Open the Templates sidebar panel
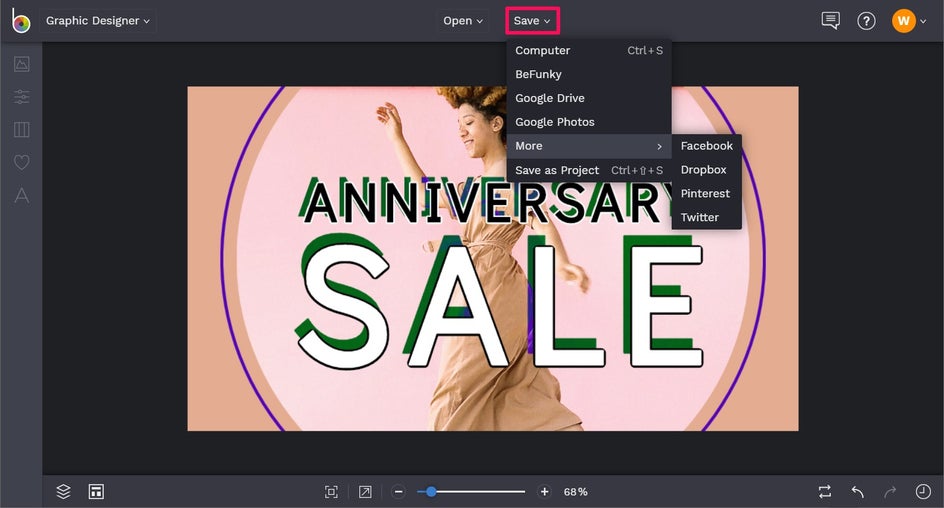Viewport: 944px width, 508px height. [22, 129]
